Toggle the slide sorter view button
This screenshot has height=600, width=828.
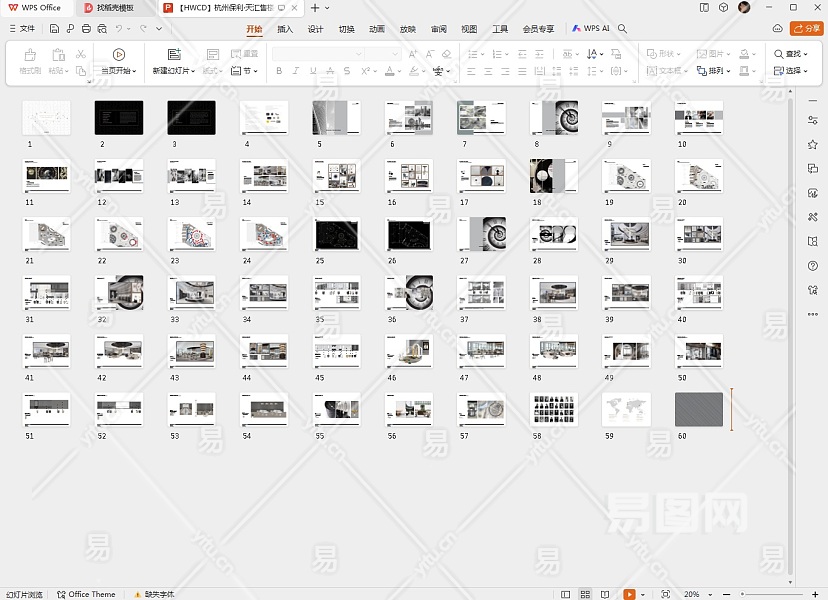tap(586, 594)
